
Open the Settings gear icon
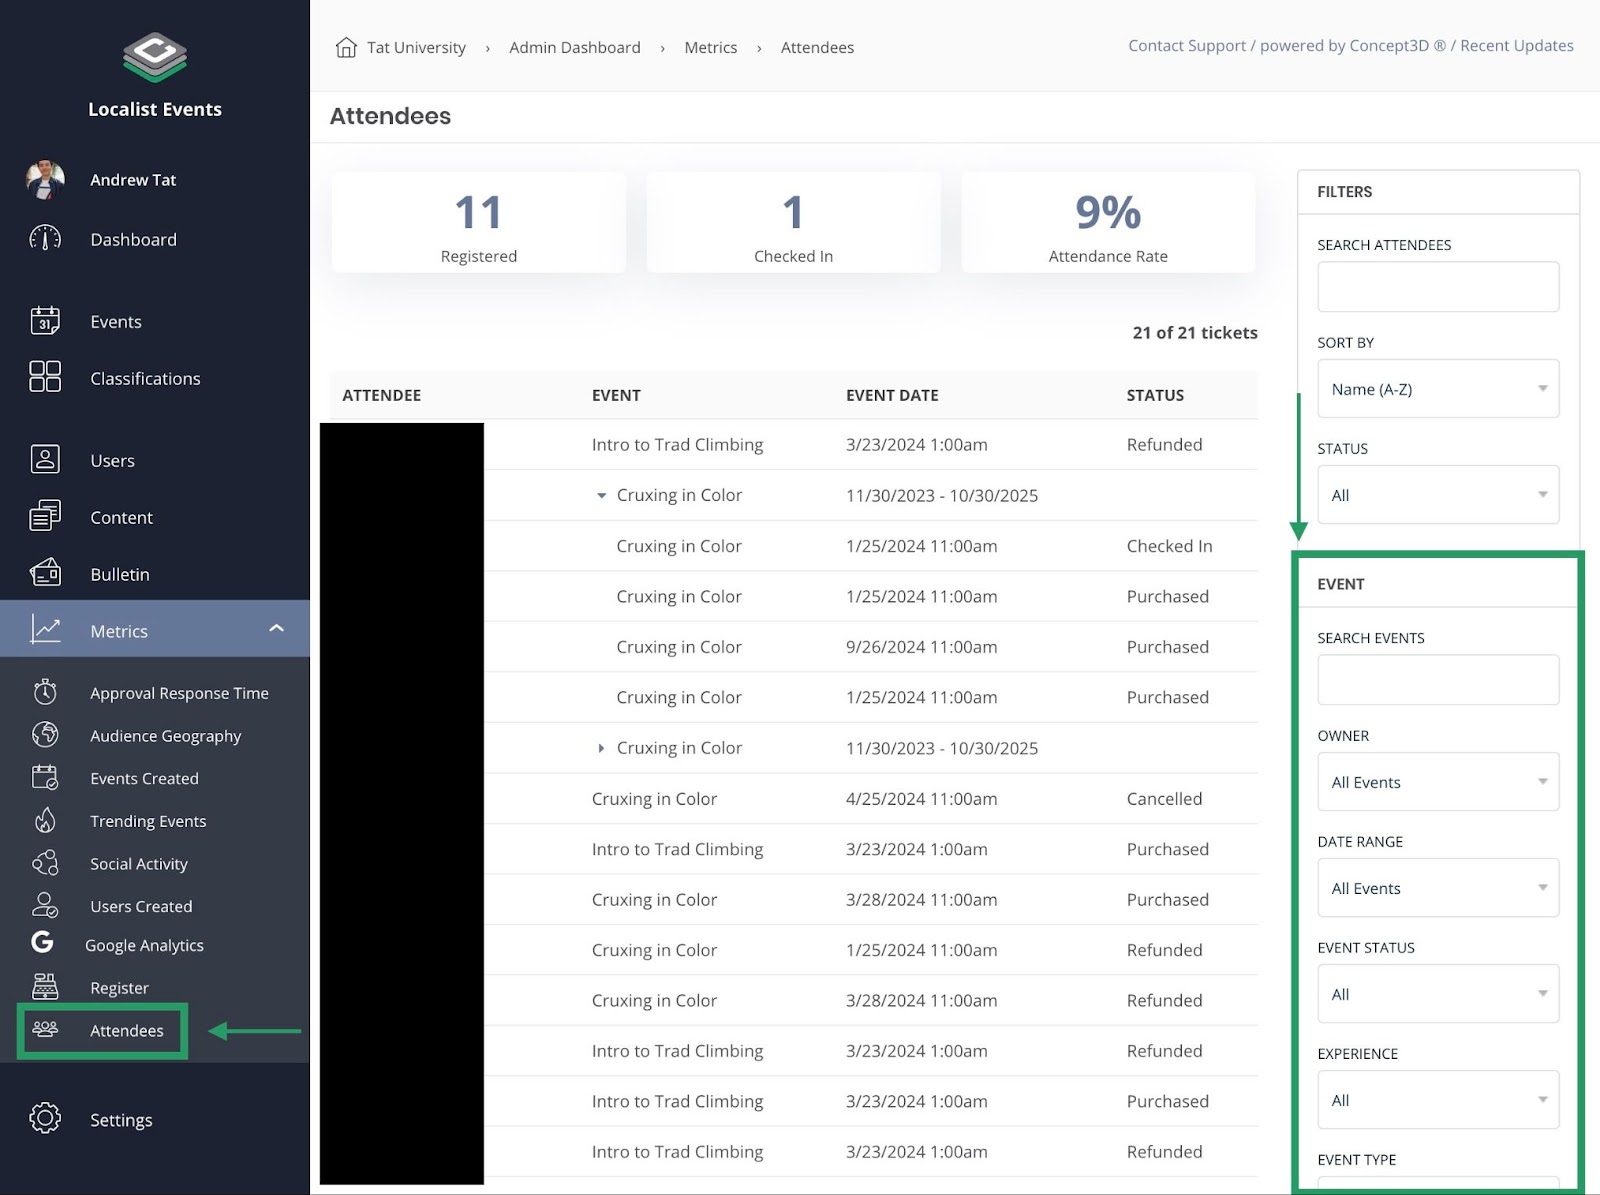pos(44,1119)
